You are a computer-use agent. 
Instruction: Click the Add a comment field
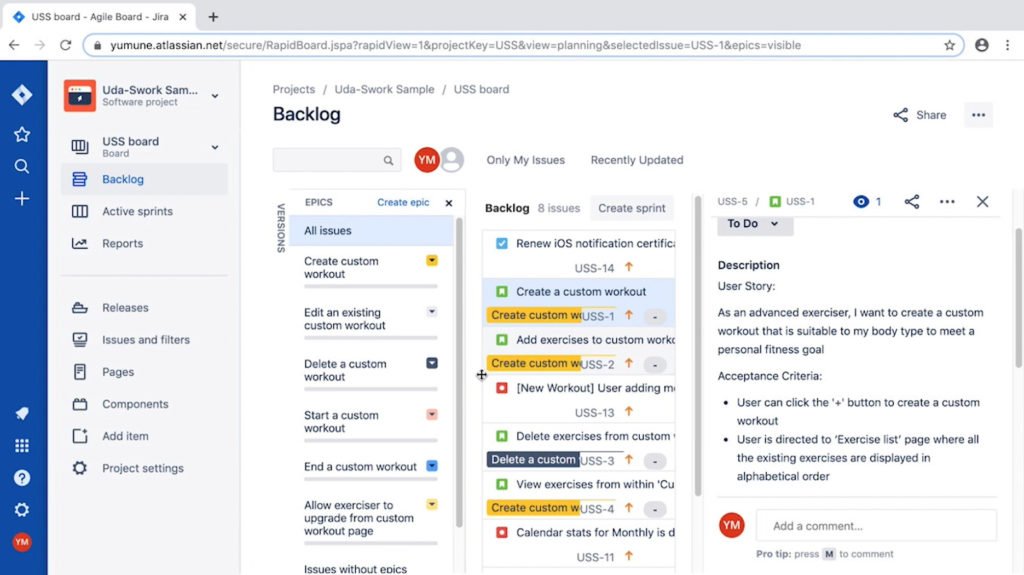click(x=876, y=526)
